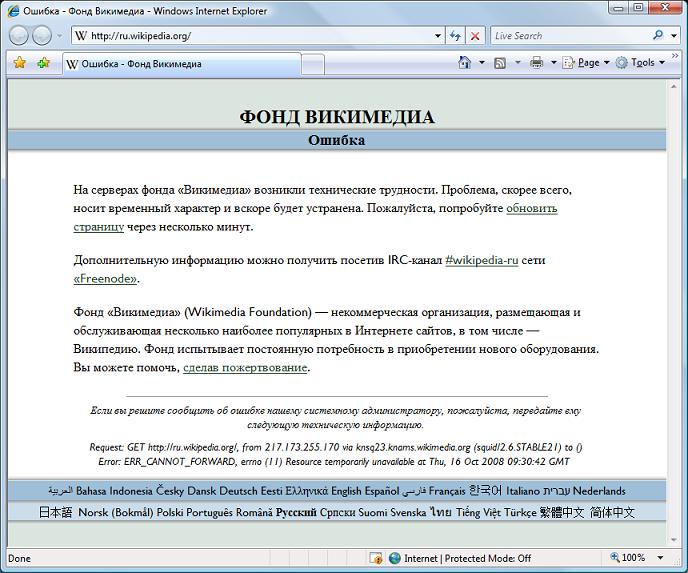Select Suomi language link

pyautogui.click(x=373, y=512)
